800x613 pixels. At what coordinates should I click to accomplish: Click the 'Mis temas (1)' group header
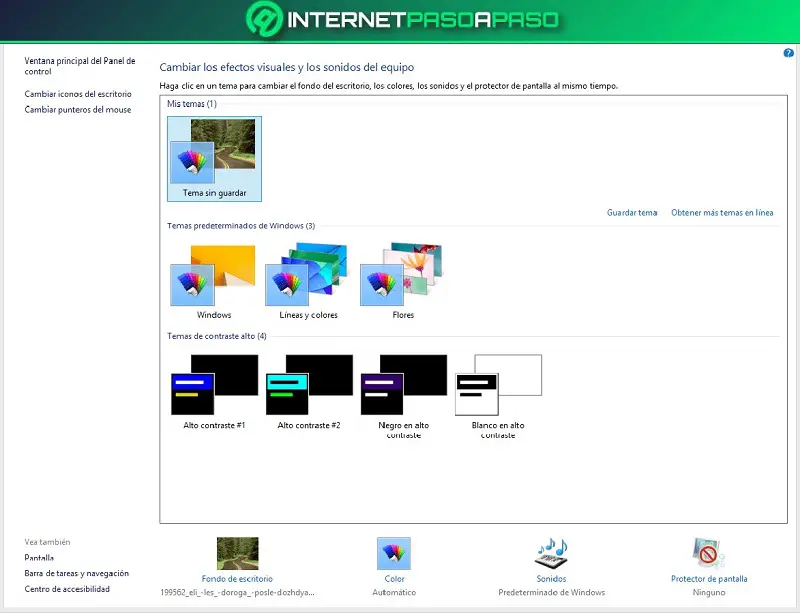pyautogui.click(x=192, y=104)
